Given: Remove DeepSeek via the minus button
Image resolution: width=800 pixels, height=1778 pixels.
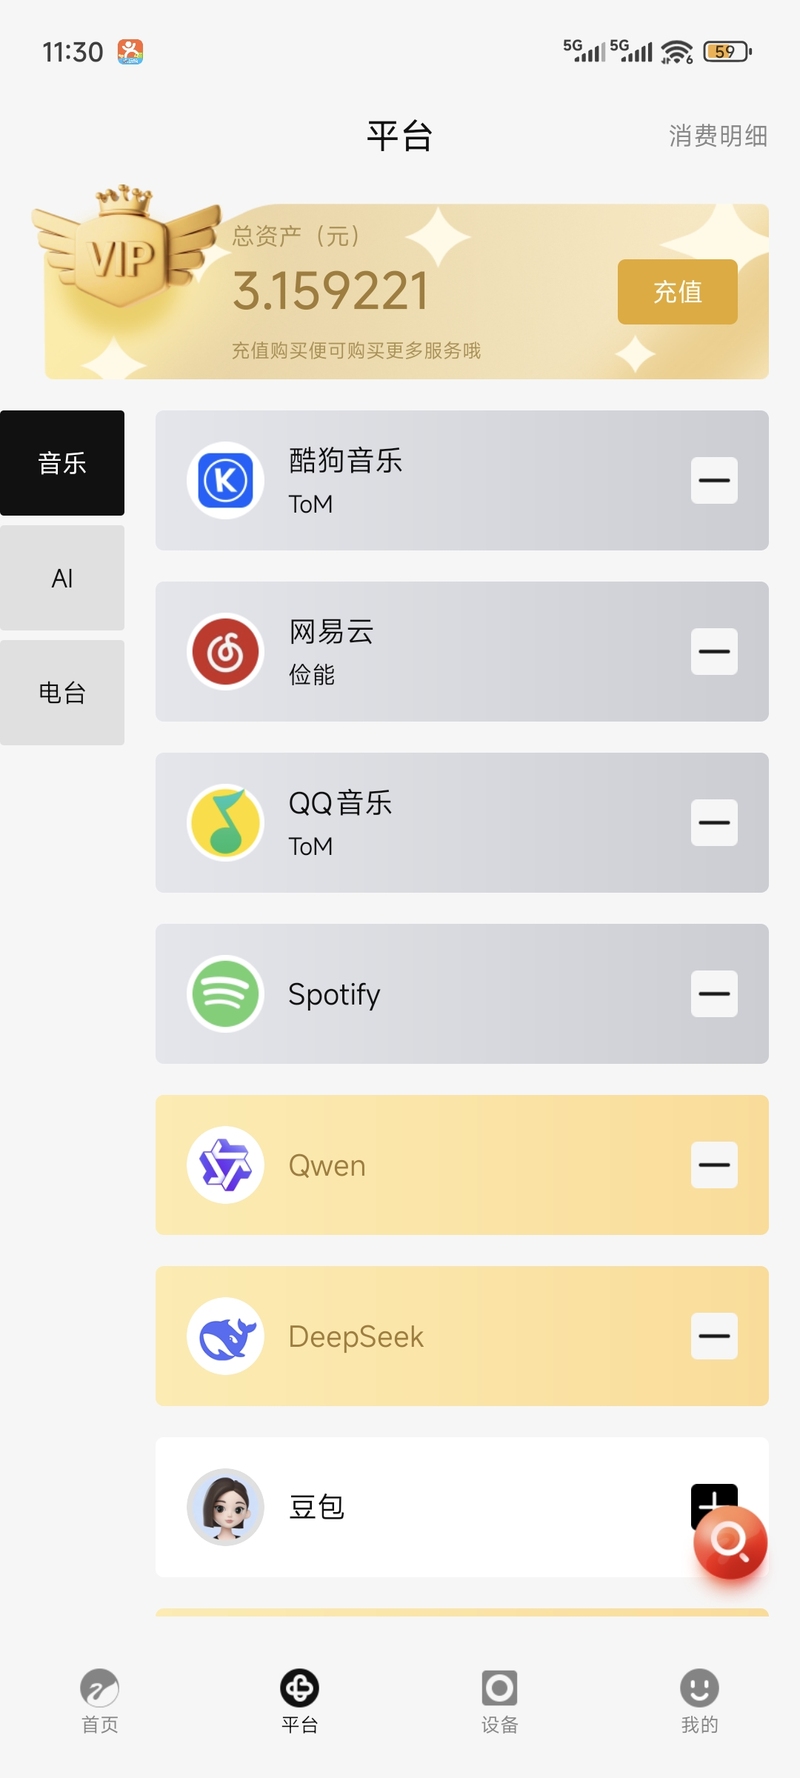Looking at the screenshot, I should [714, 1335].
